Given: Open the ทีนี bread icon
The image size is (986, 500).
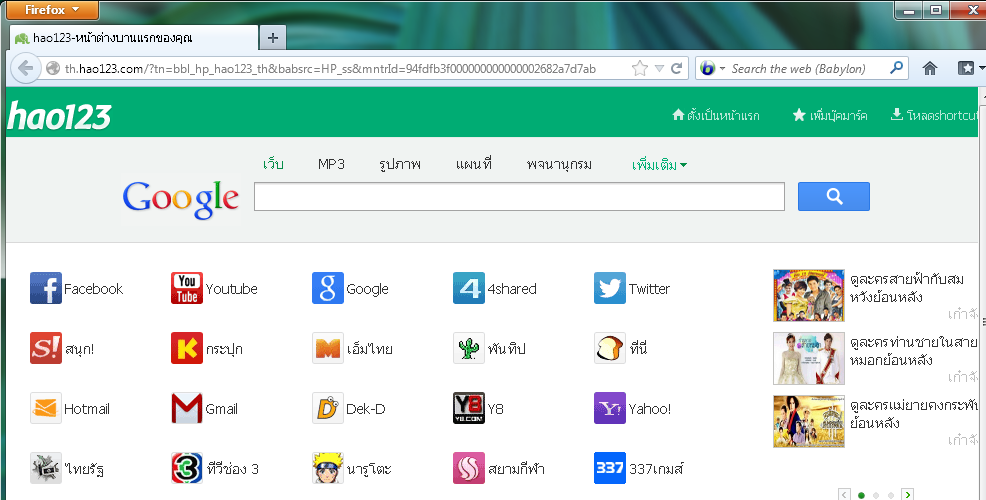Looking at the screenshot, I should click(x=609, y=348).
